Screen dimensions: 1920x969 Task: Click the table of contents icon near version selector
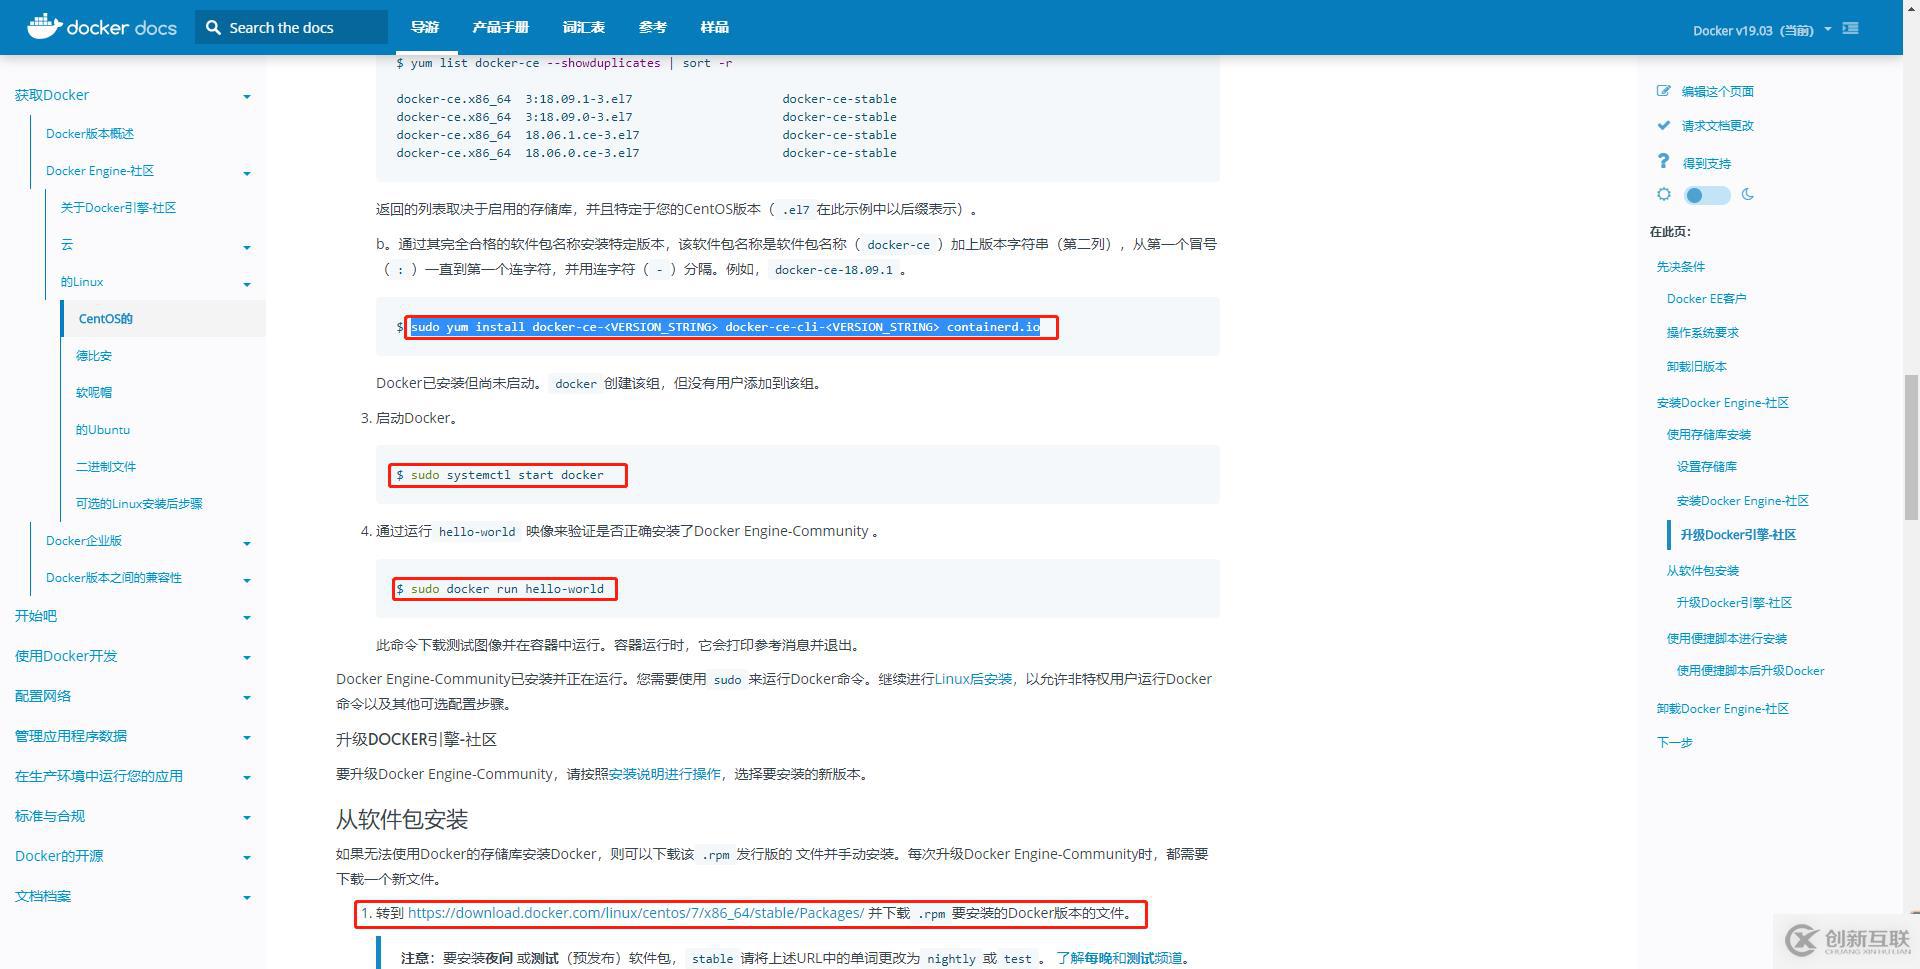(x=1851, y=29)
